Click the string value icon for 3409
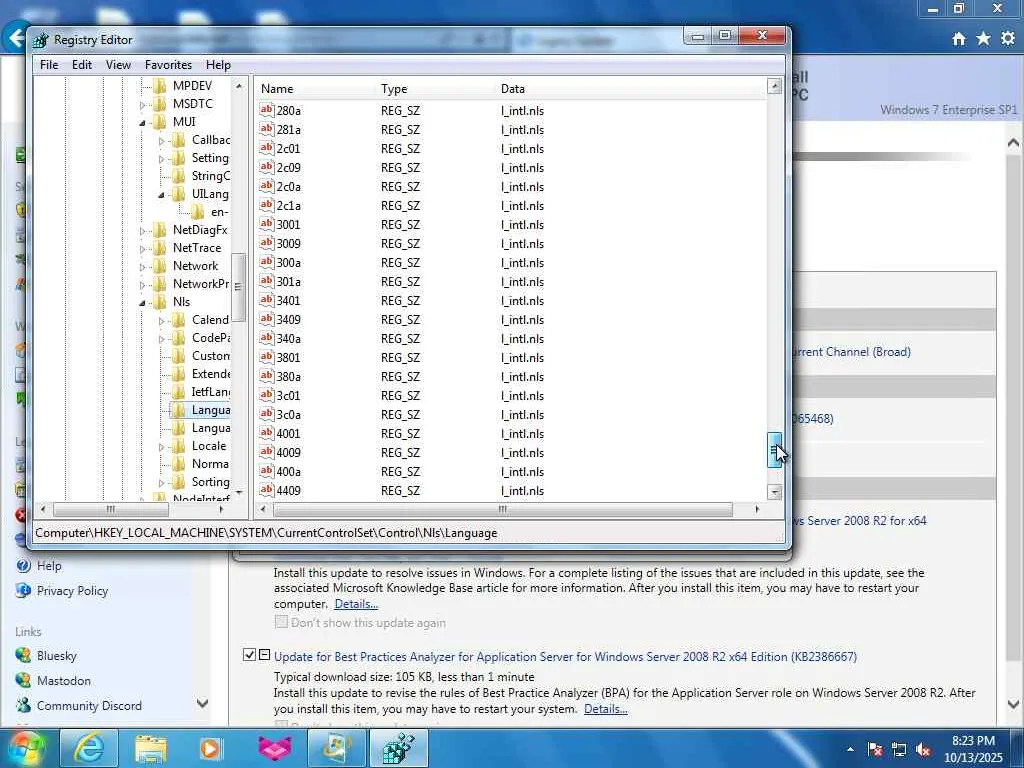This screenshot has height=768, width=1024. coord(266,319)
